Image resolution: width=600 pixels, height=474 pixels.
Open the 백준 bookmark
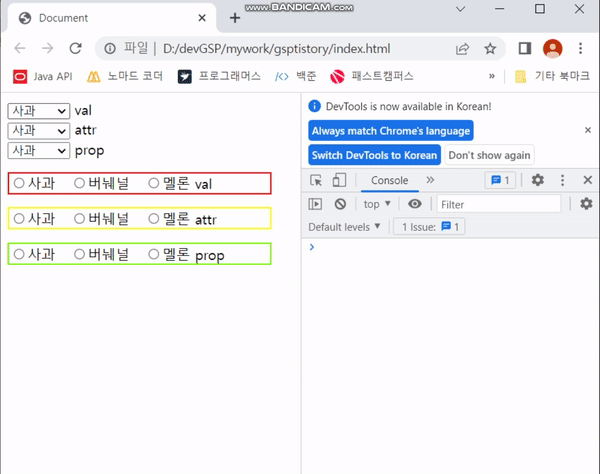(295, 77)
